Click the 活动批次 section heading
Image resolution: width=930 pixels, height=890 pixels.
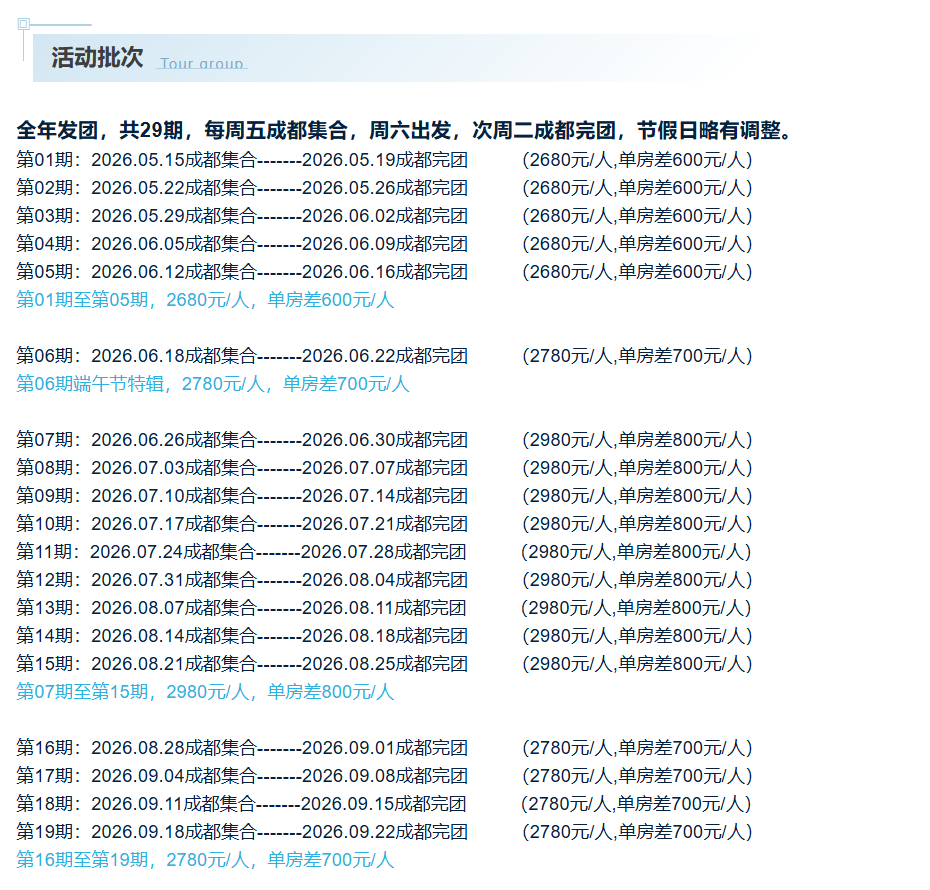click(97, 58)
